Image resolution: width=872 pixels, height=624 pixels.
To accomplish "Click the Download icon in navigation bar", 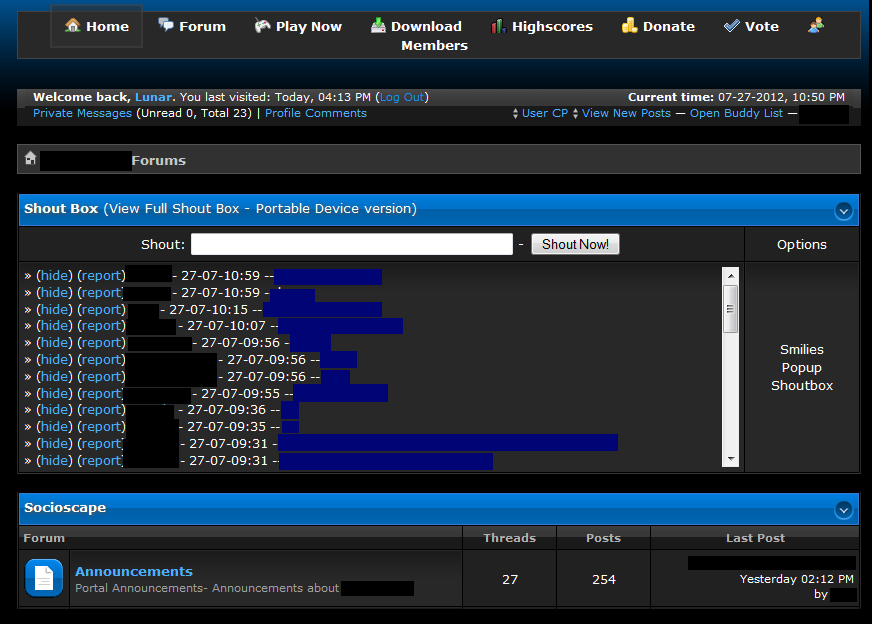I will click(x=378, y=26).
